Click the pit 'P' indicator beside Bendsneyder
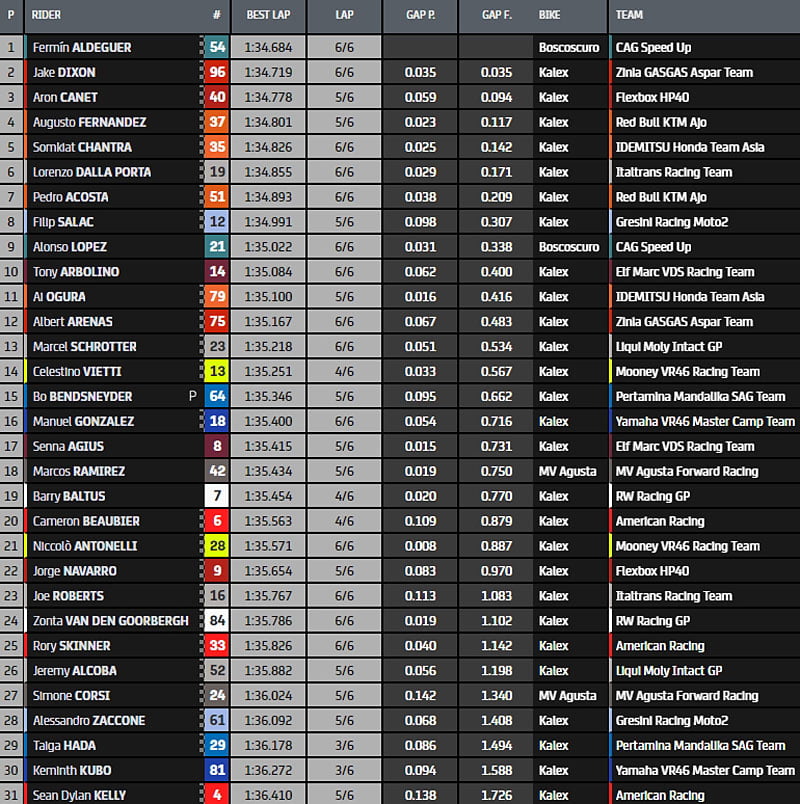Image resolution: width=800 pixels, height=804 pixels. [x=192, y=397]
